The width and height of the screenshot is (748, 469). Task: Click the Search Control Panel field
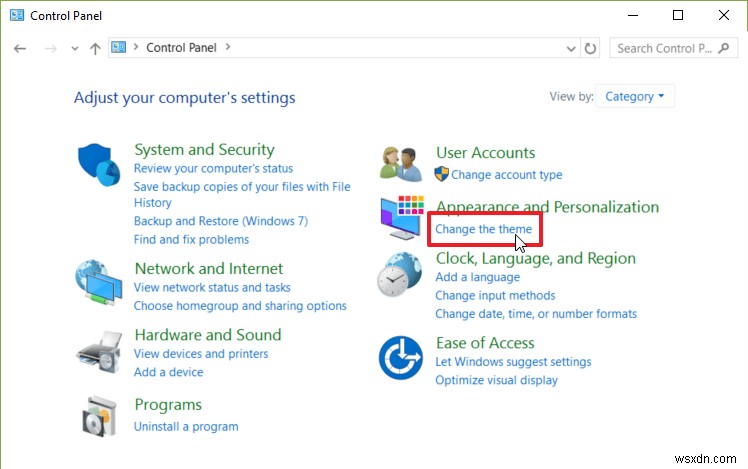tap(674, 48)
